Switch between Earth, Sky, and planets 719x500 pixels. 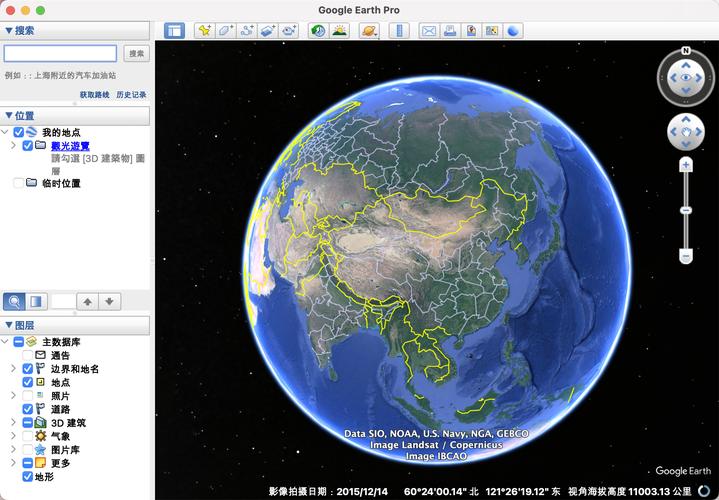pyautogui.click(x=370, y=31)
